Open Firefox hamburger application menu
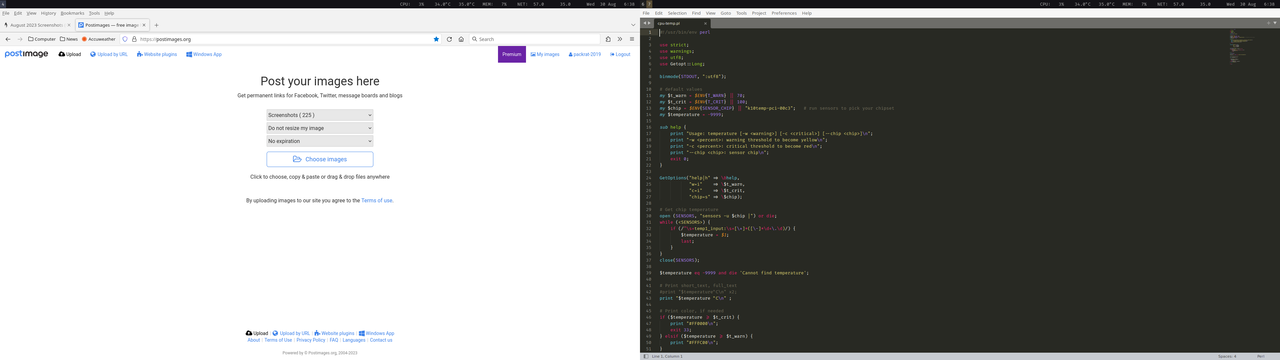 [632, 39]
